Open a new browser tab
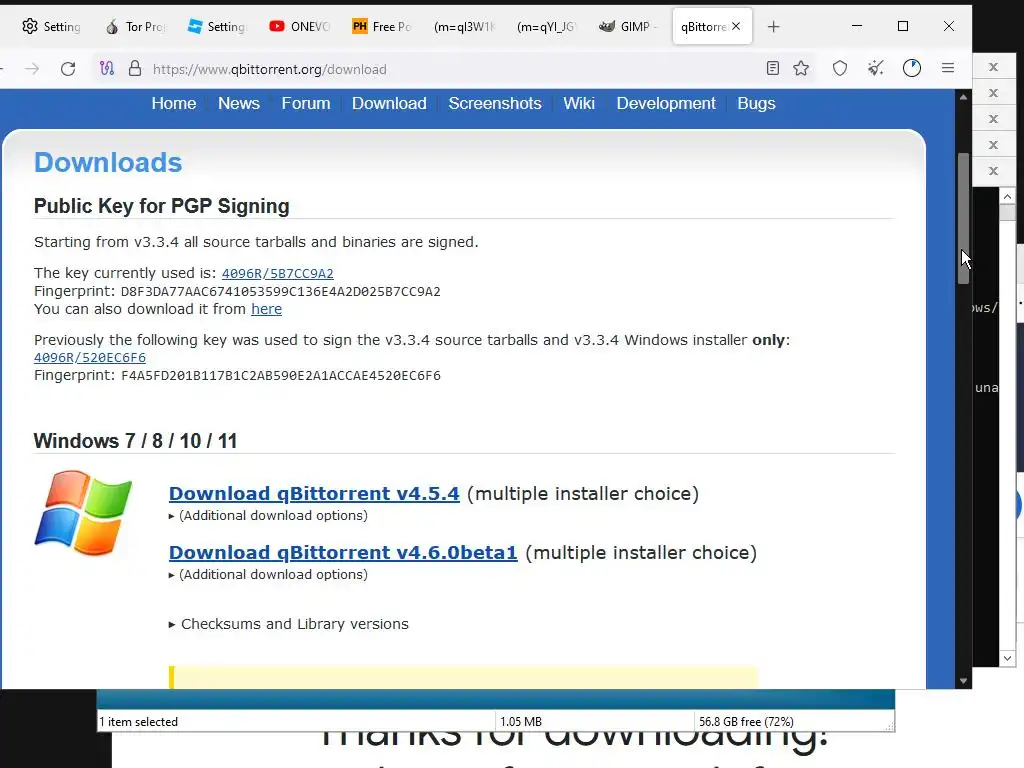 [773, 27]
